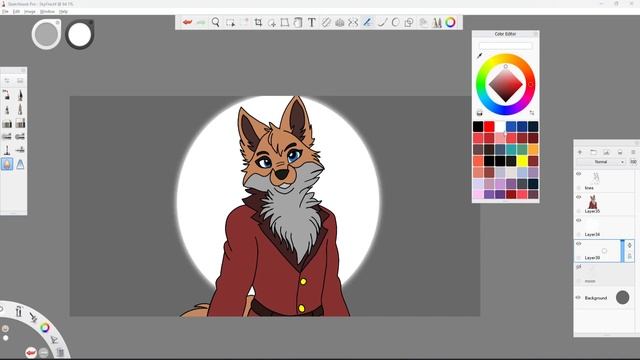Select the triangle-shaped sharpen brush
This screenshot has width=640, height=360.
click(x=20, y=164)
